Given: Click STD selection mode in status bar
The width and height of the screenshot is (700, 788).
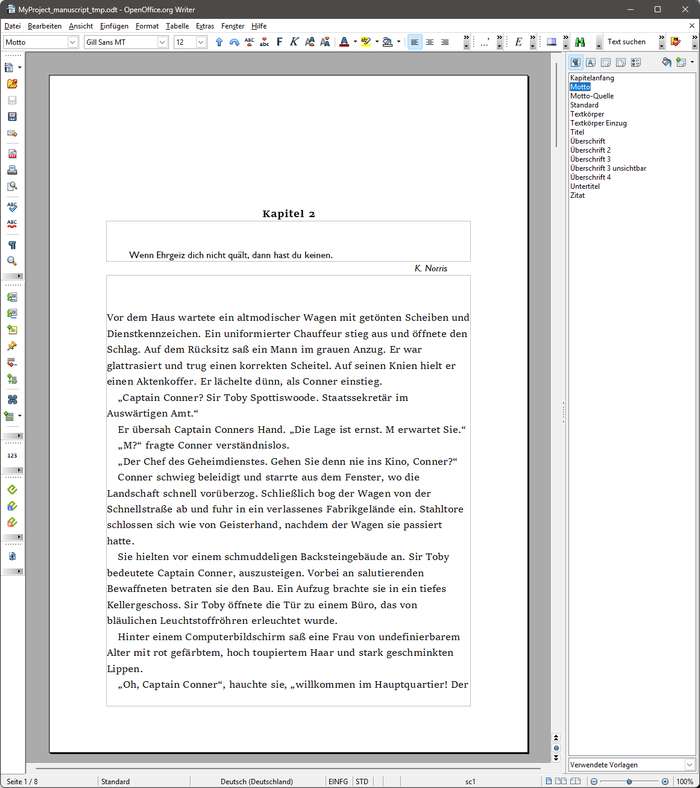Looking at the screenshot, I should (362, 781).
